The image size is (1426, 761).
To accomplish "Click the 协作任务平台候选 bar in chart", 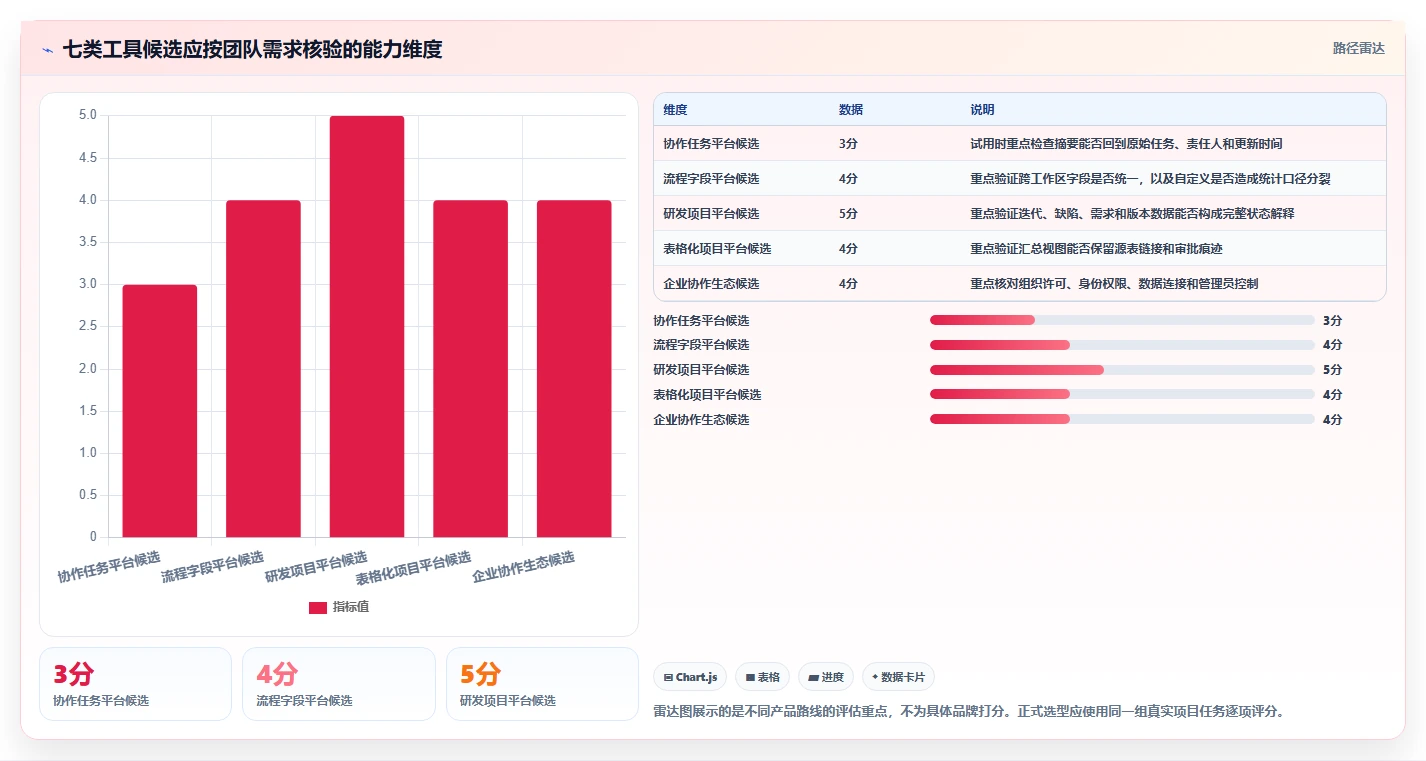I will point(160,411).
